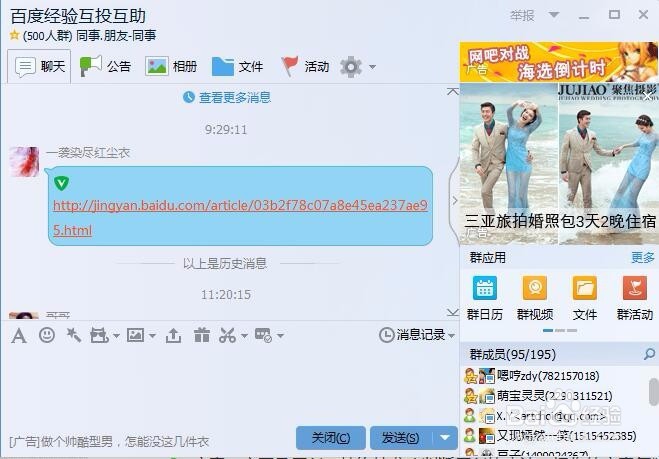Expand the card tool dropdown arrow
This screenshot has width=659, height=459.
click(x=280, y=336)
